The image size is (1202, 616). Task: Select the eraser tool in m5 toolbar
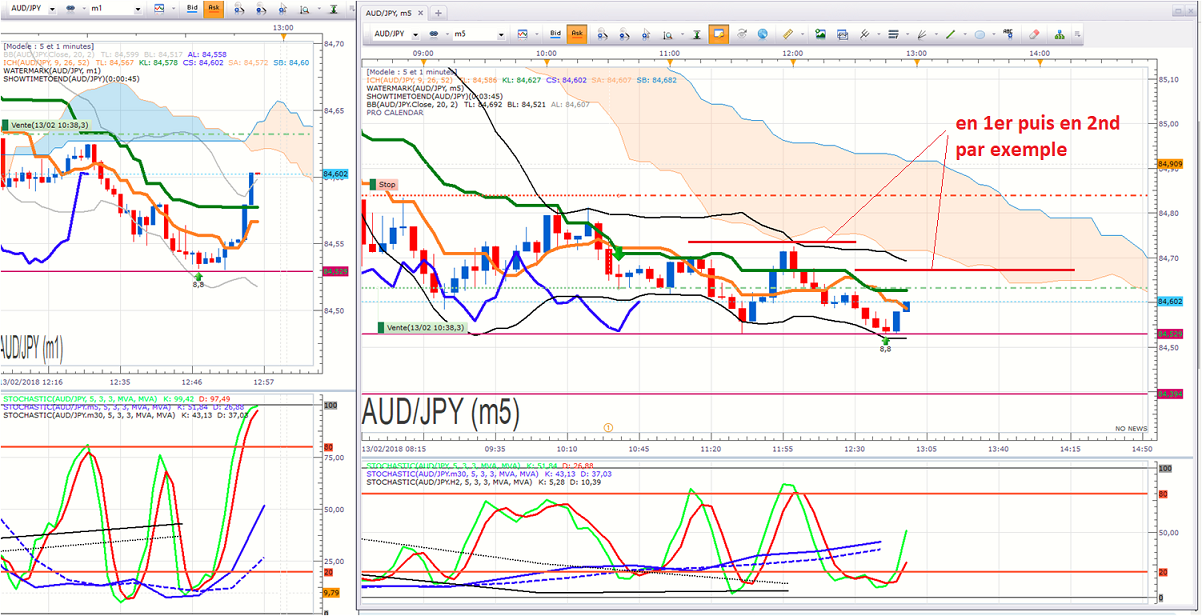(x=1034, y=34)
